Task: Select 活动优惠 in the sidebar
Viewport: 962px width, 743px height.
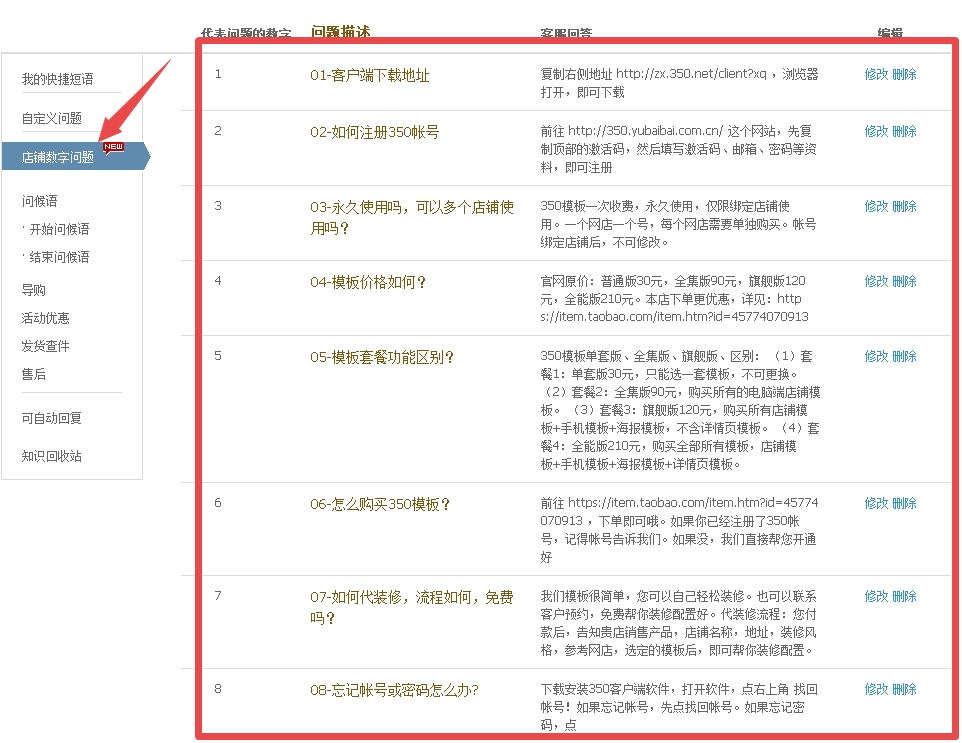Action: tap(46, 318)
